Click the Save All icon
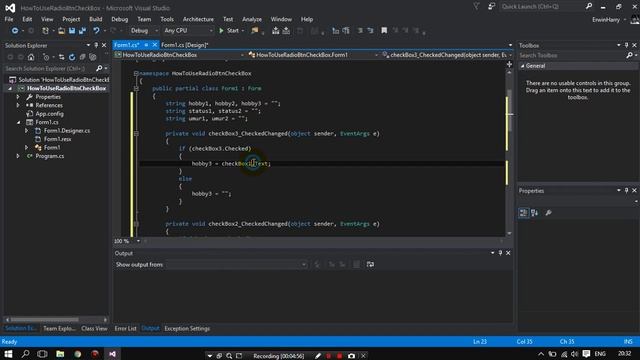The height and width of the screenshot is (360, 640). click(82, 31)
